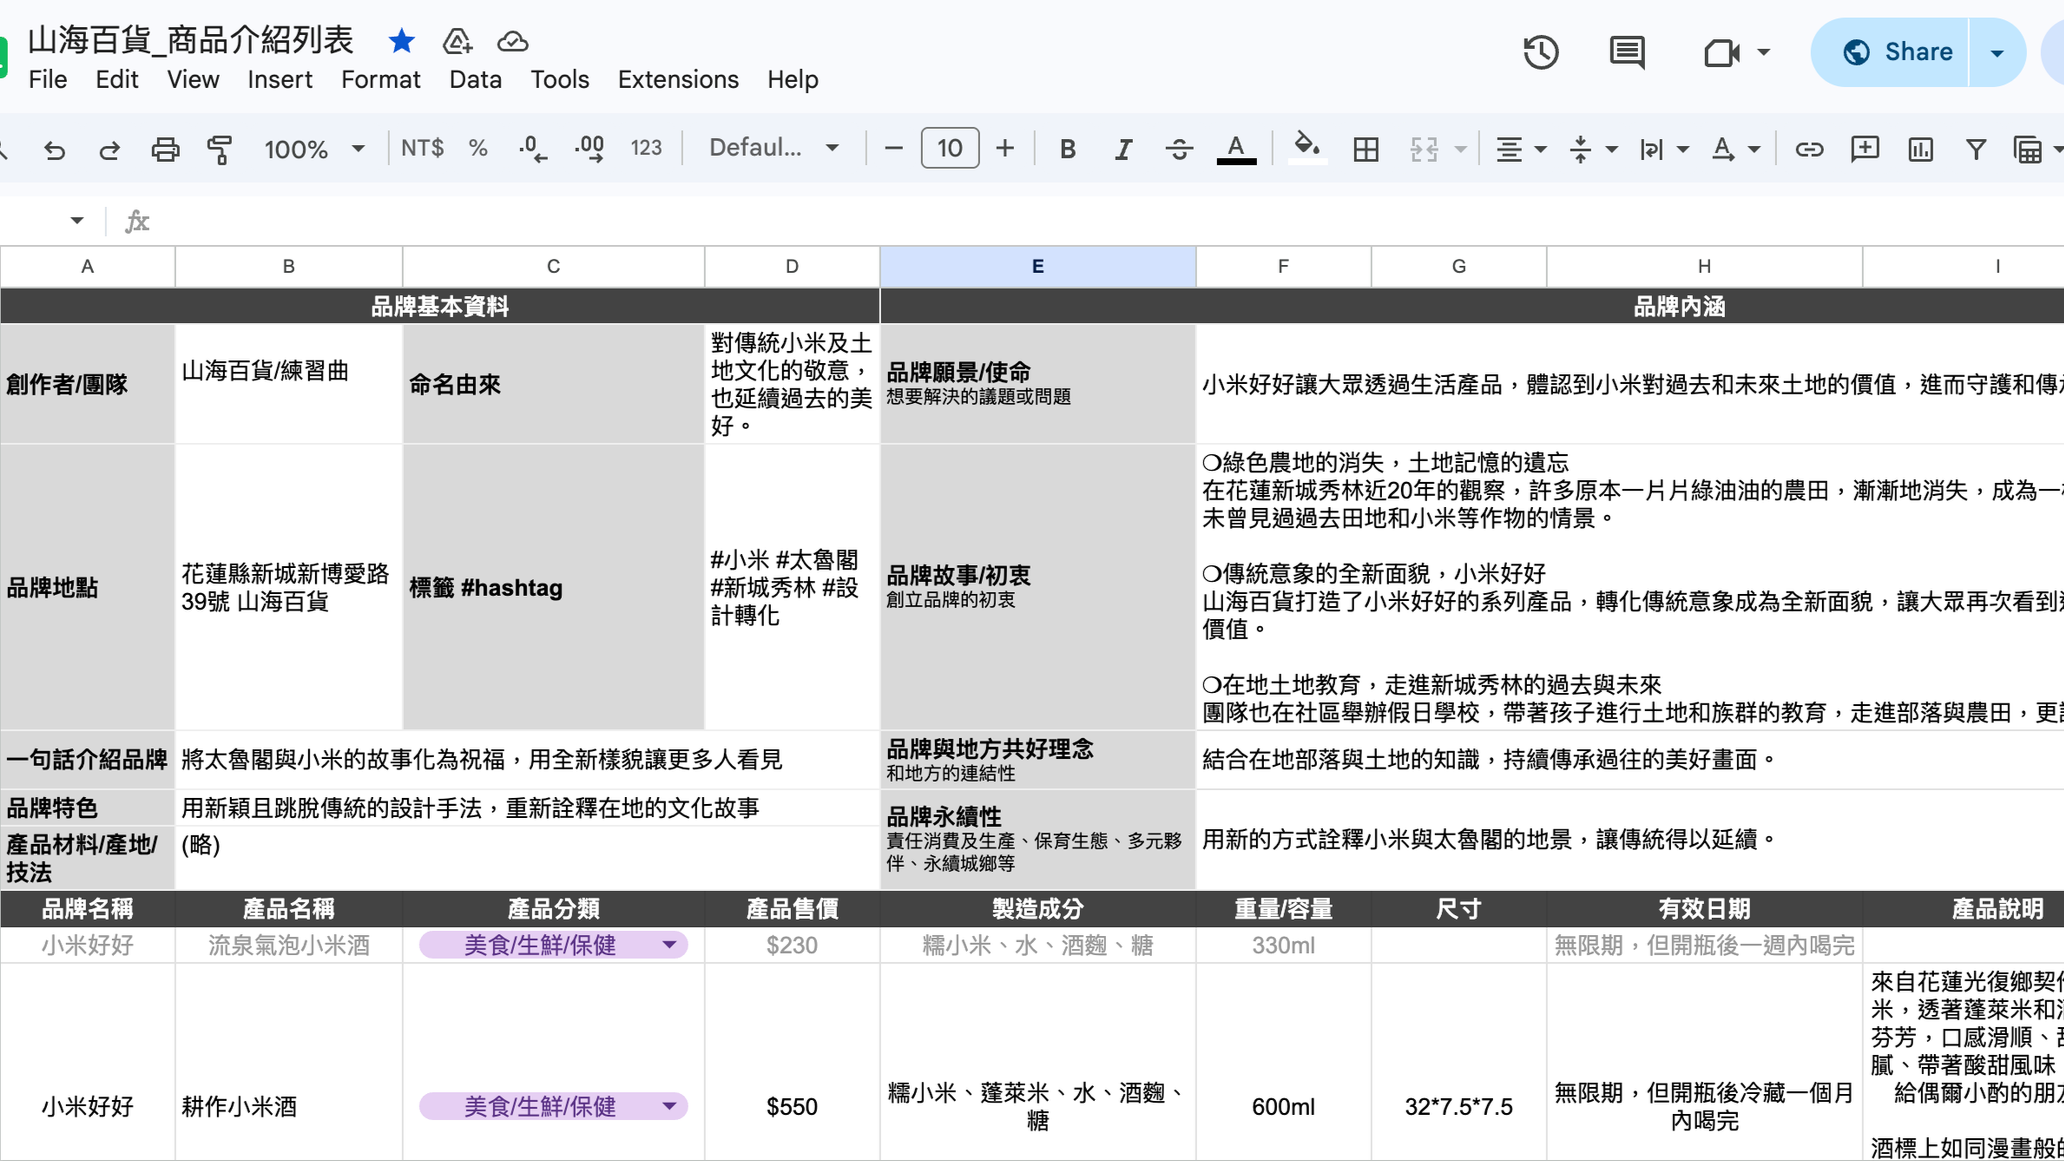Open the borders tool

1365,149
